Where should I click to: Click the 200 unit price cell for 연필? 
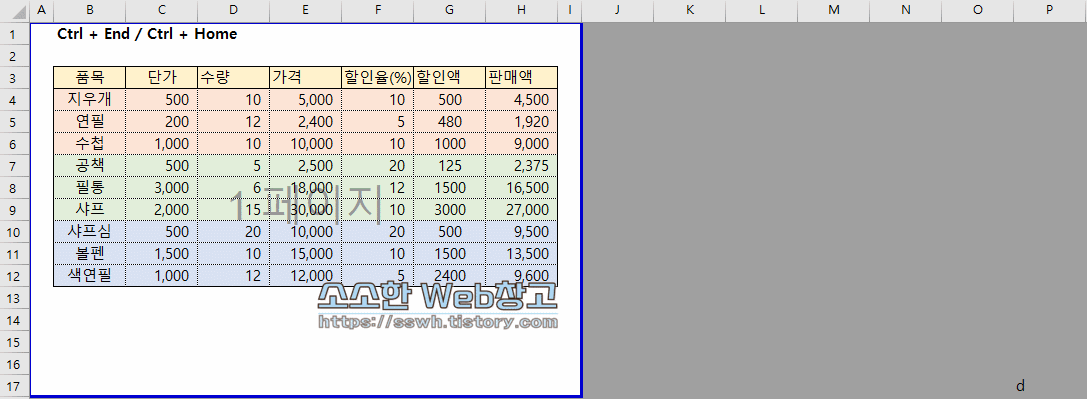coord(162,122)
